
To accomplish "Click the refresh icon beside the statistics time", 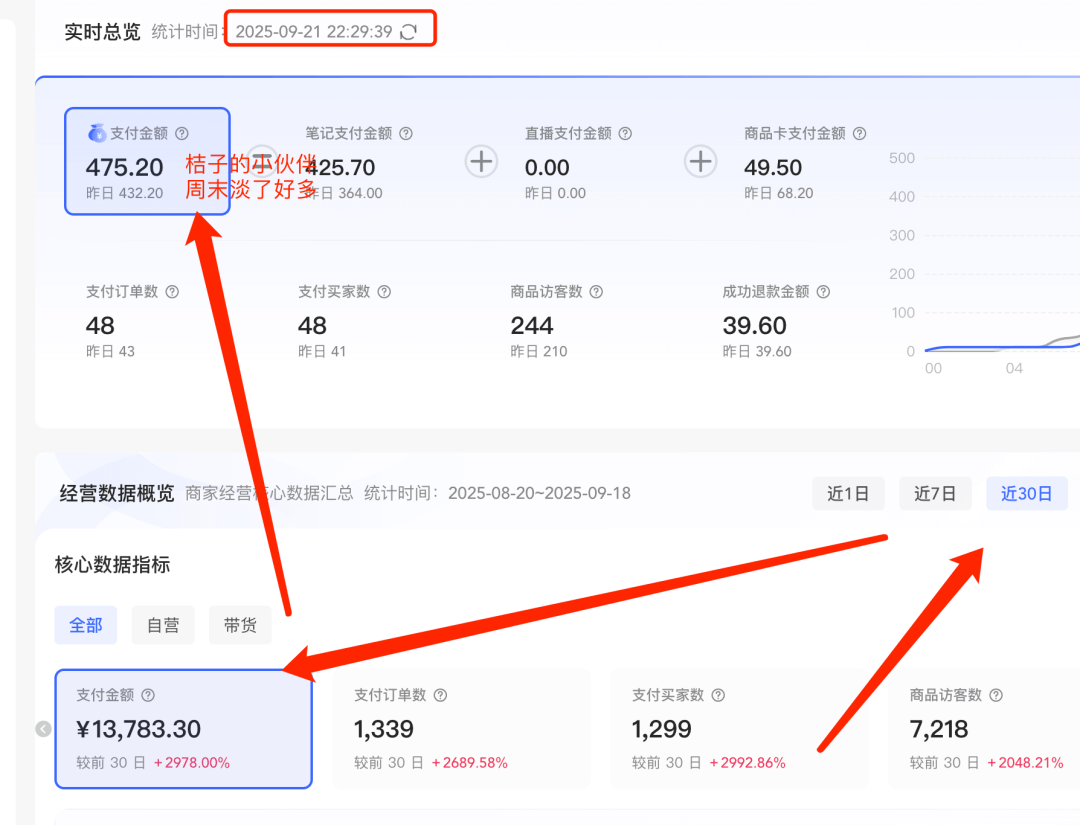I will point(408,32).
